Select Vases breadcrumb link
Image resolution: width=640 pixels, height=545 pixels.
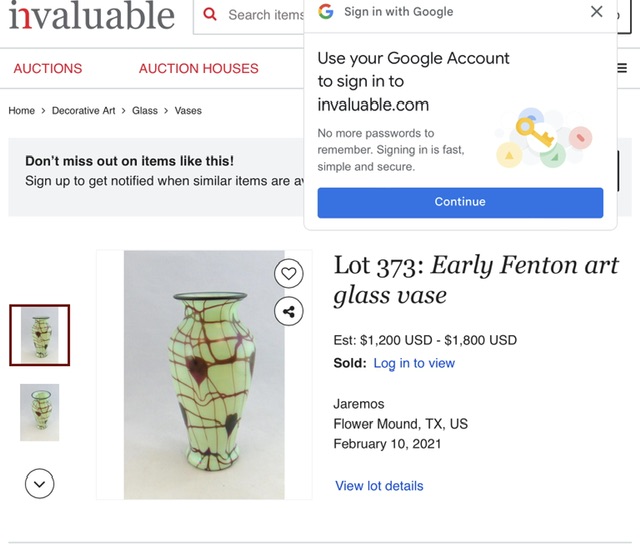[x=188, y=111]
